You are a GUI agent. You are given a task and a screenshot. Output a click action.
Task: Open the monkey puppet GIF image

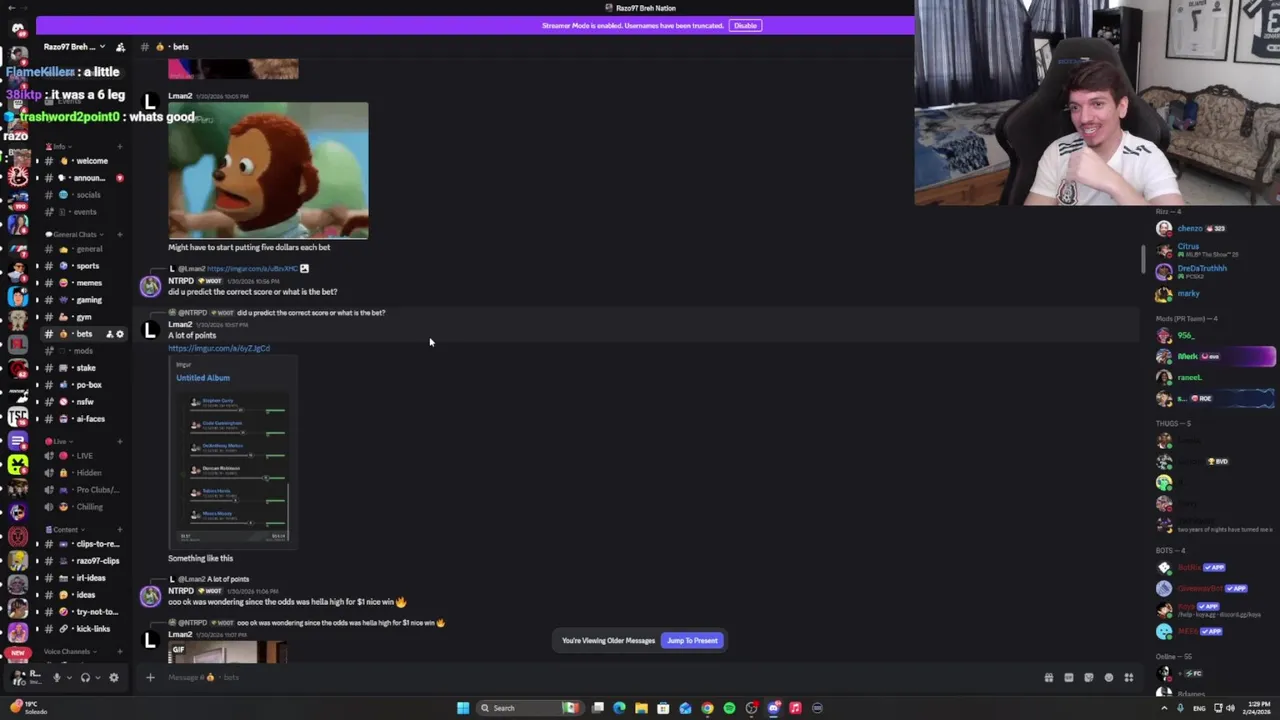268,171
